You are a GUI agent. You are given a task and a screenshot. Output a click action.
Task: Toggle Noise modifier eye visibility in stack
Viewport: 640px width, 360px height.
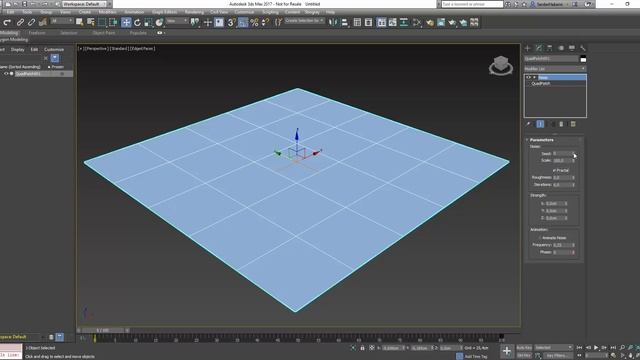[529, 77]
